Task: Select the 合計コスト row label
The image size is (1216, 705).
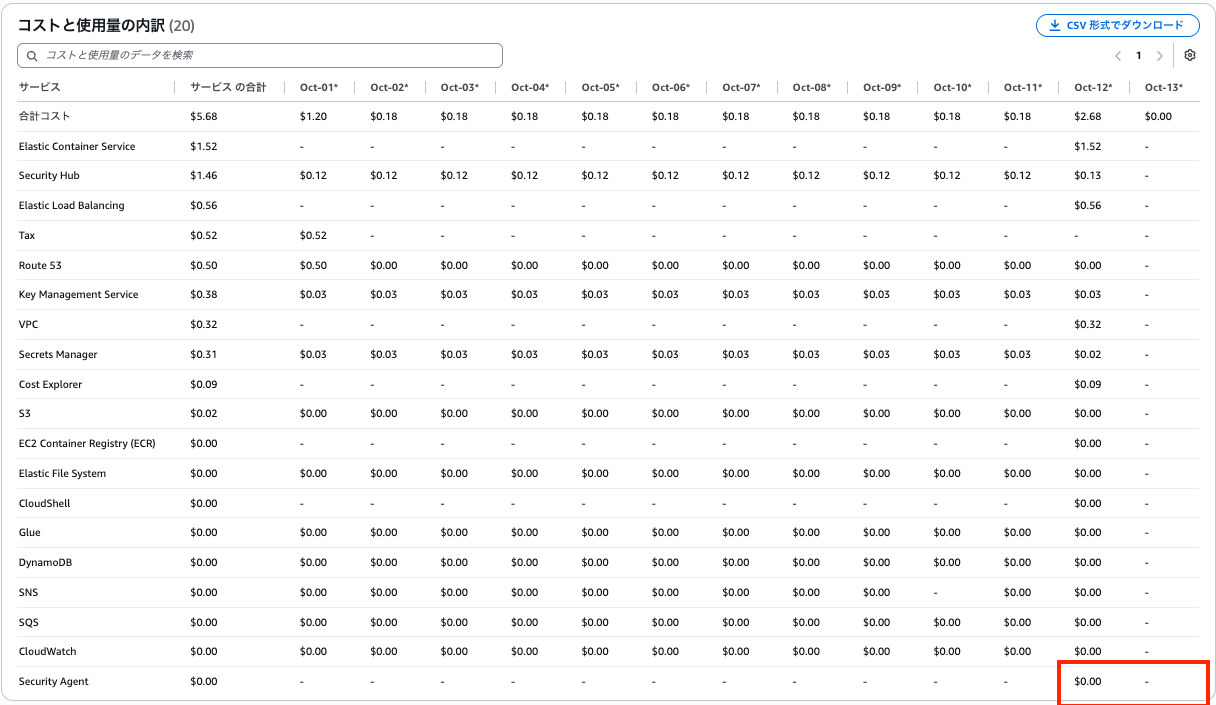Action: (x=44, y=117)
